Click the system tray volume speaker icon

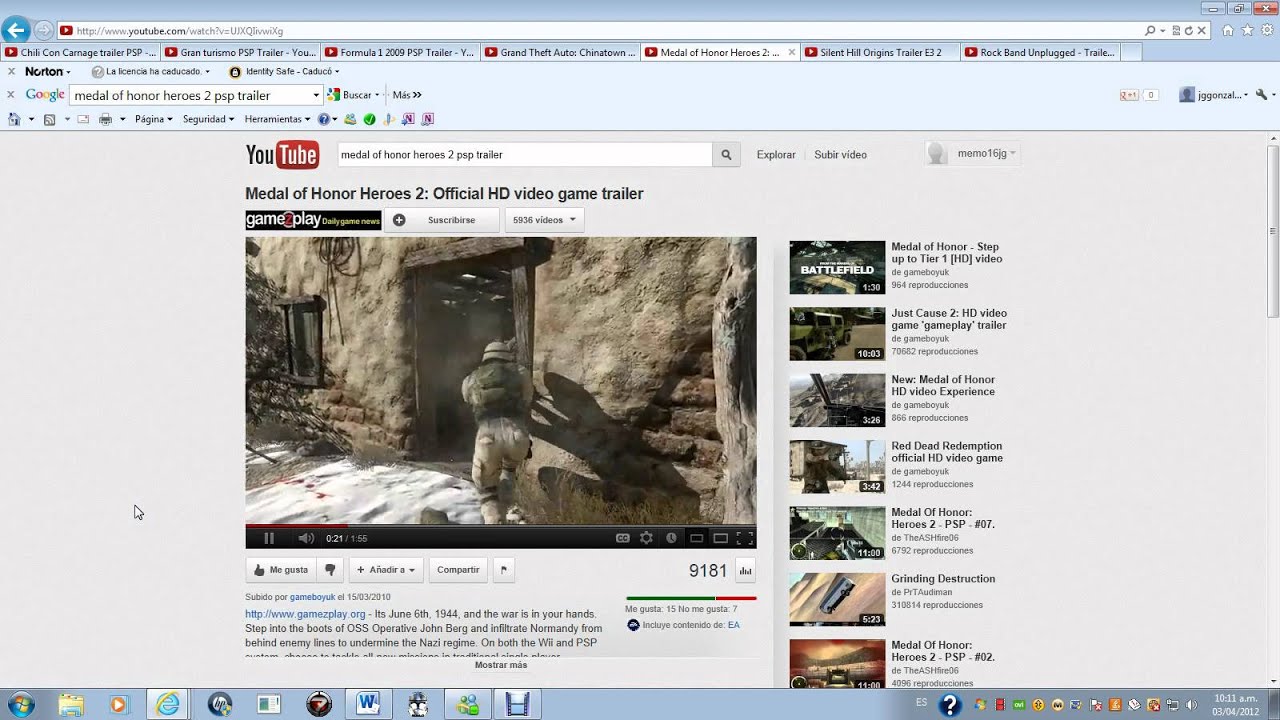coord(1190,704)
